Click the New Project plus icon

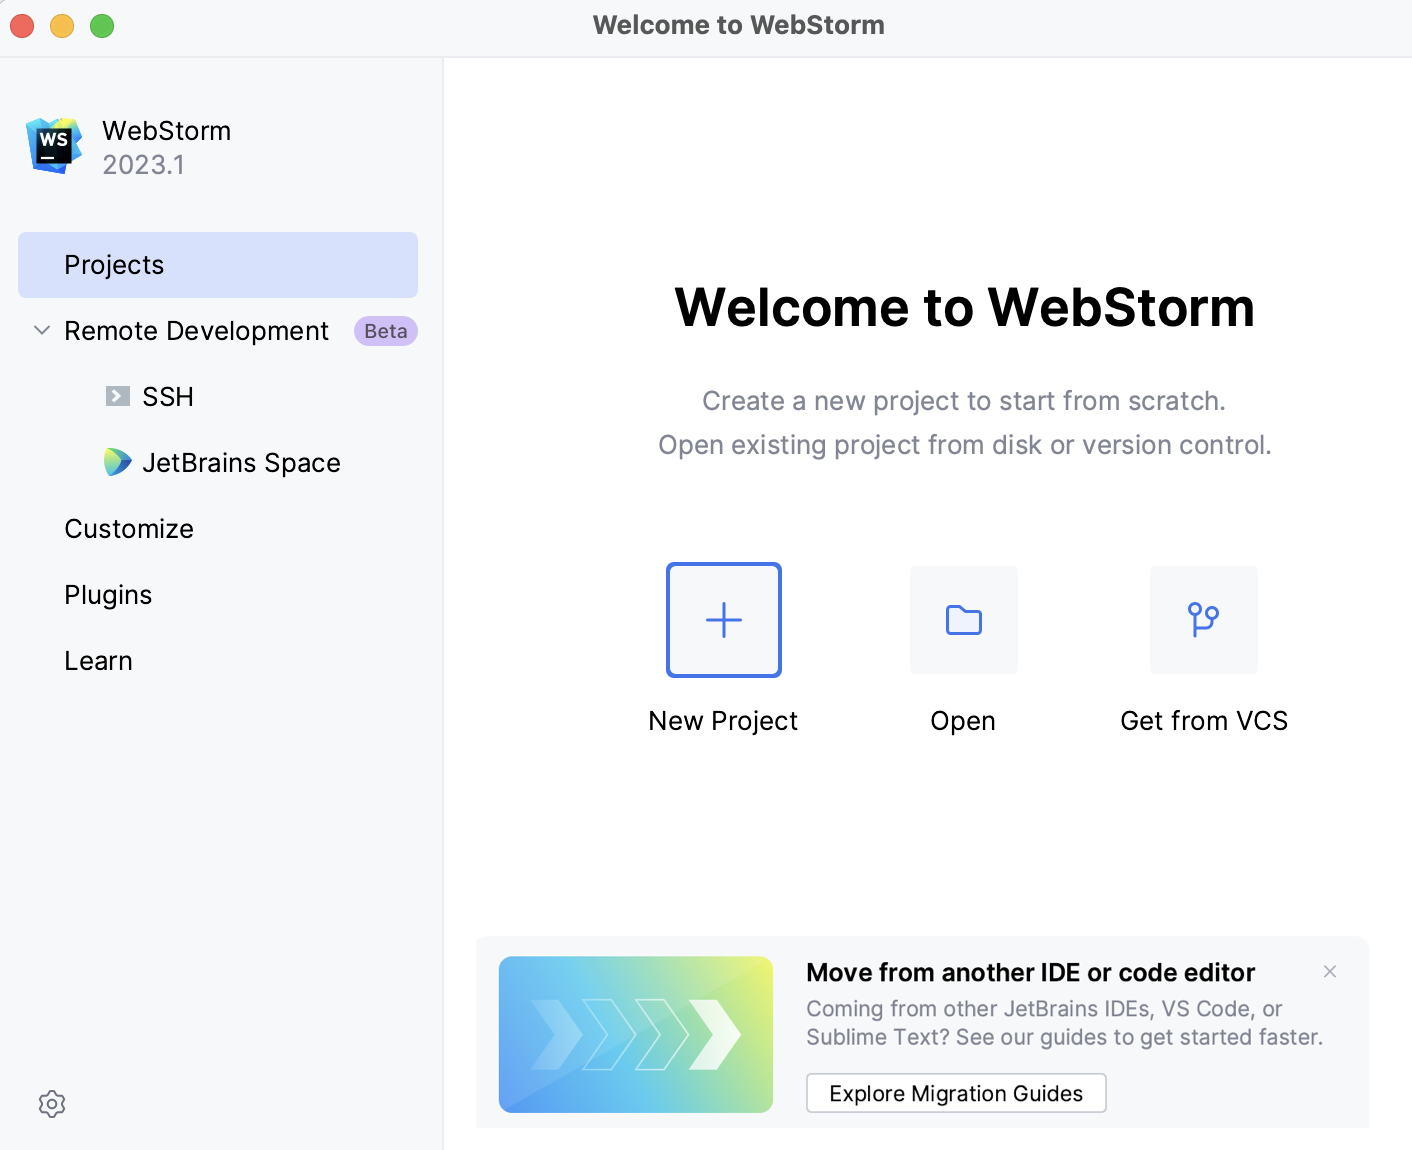coord(724,620)
